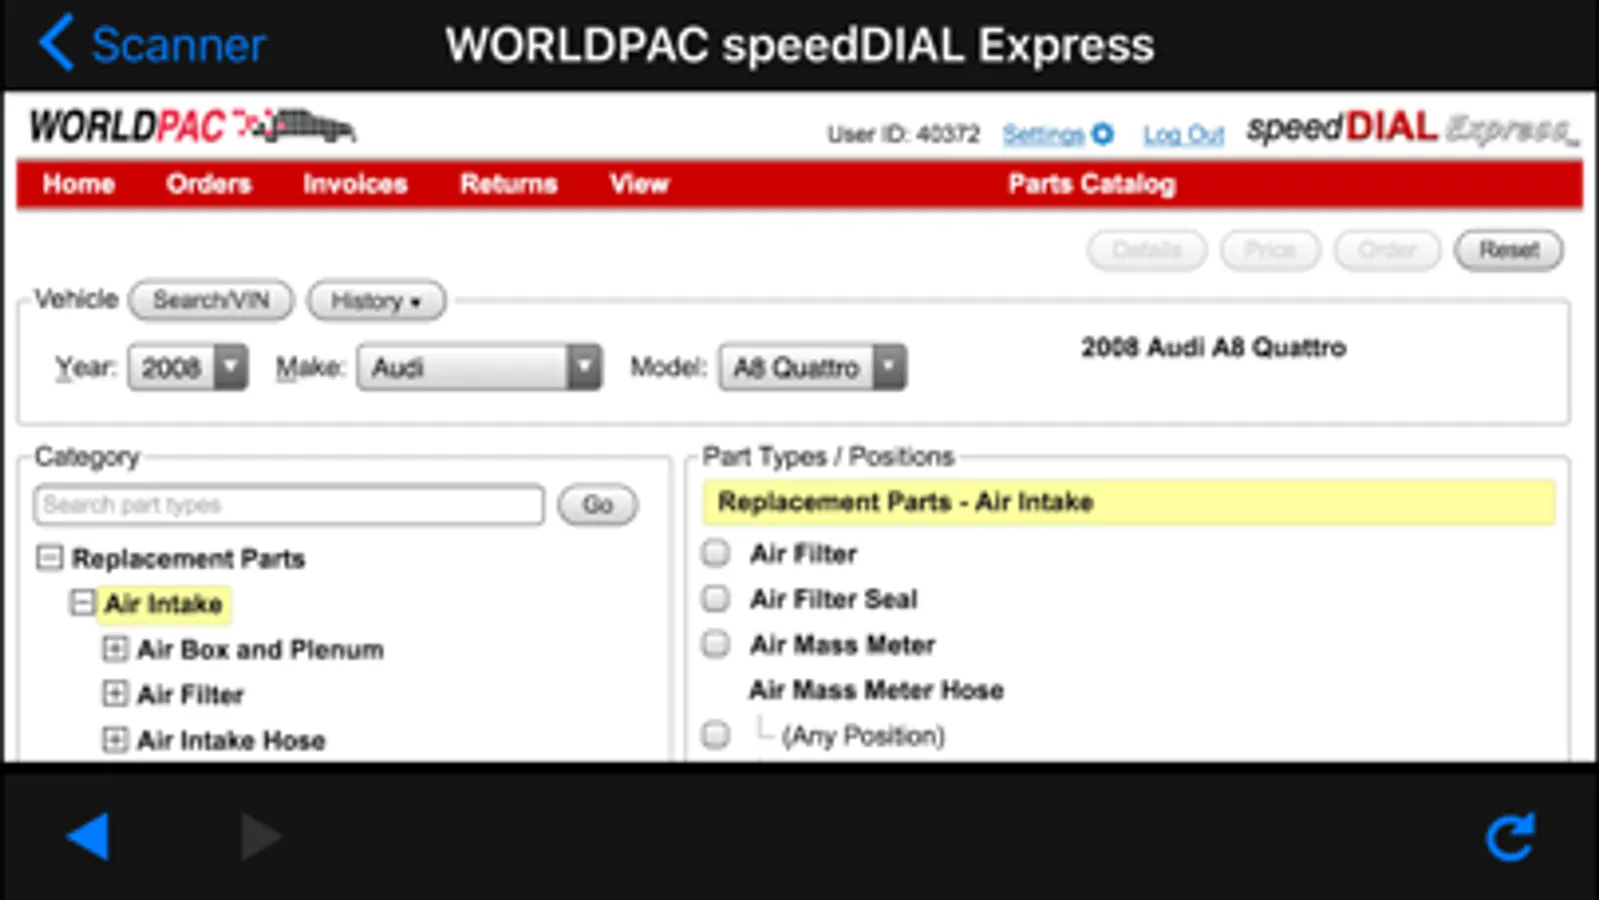Screen dimensions: 1599x900
Task: Go back to Scanner screen
Action: coord(152,44)
